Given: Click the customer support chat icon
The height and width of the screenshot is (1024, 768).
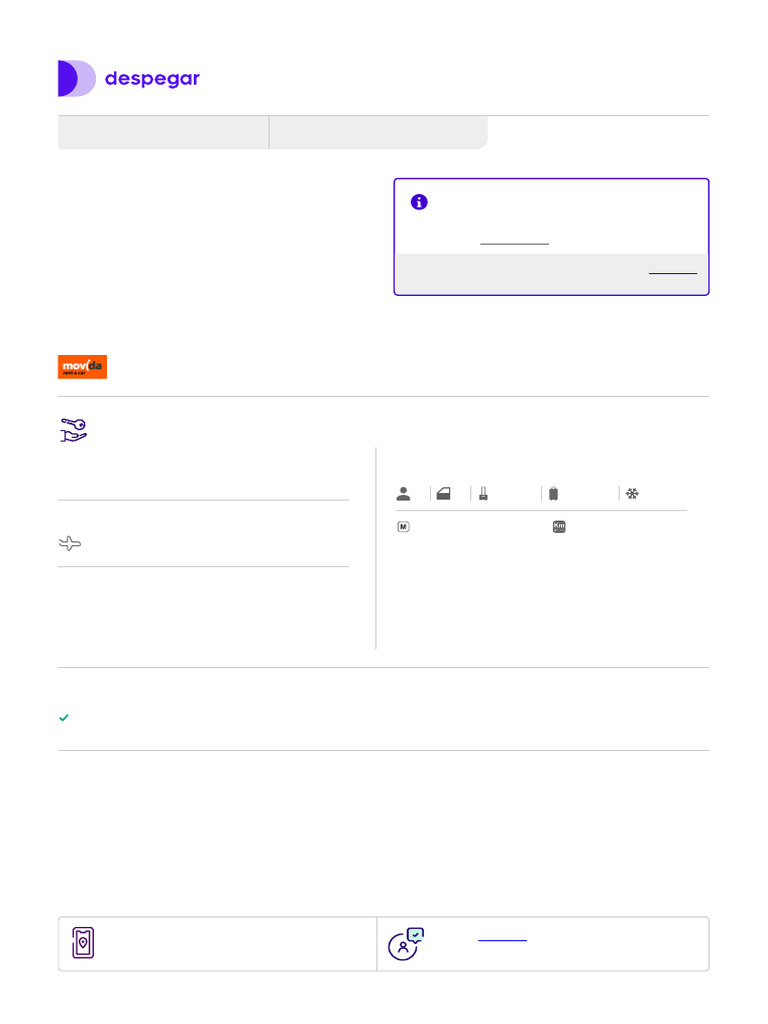Looking at the screenshot, I should tap(405, 943).
